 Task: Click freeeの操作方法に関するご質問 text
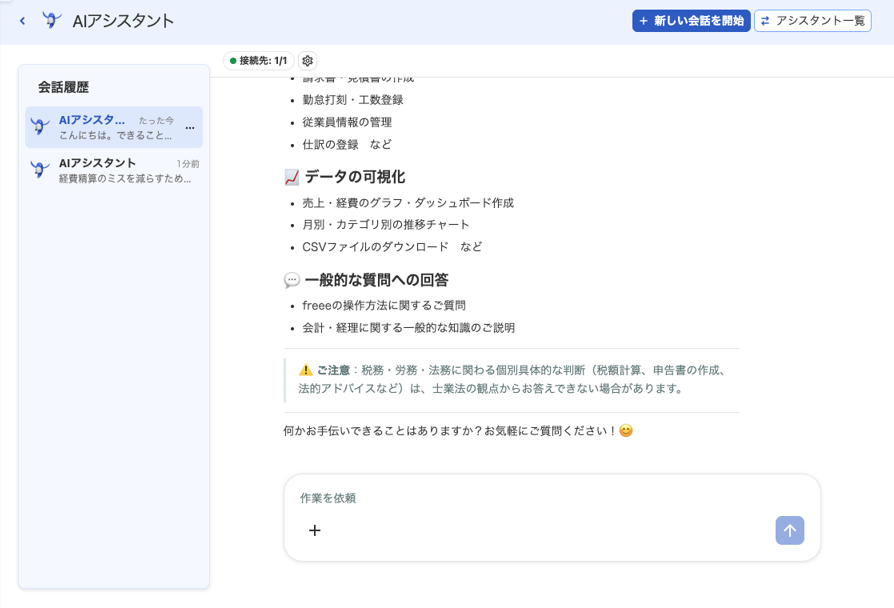384,306
